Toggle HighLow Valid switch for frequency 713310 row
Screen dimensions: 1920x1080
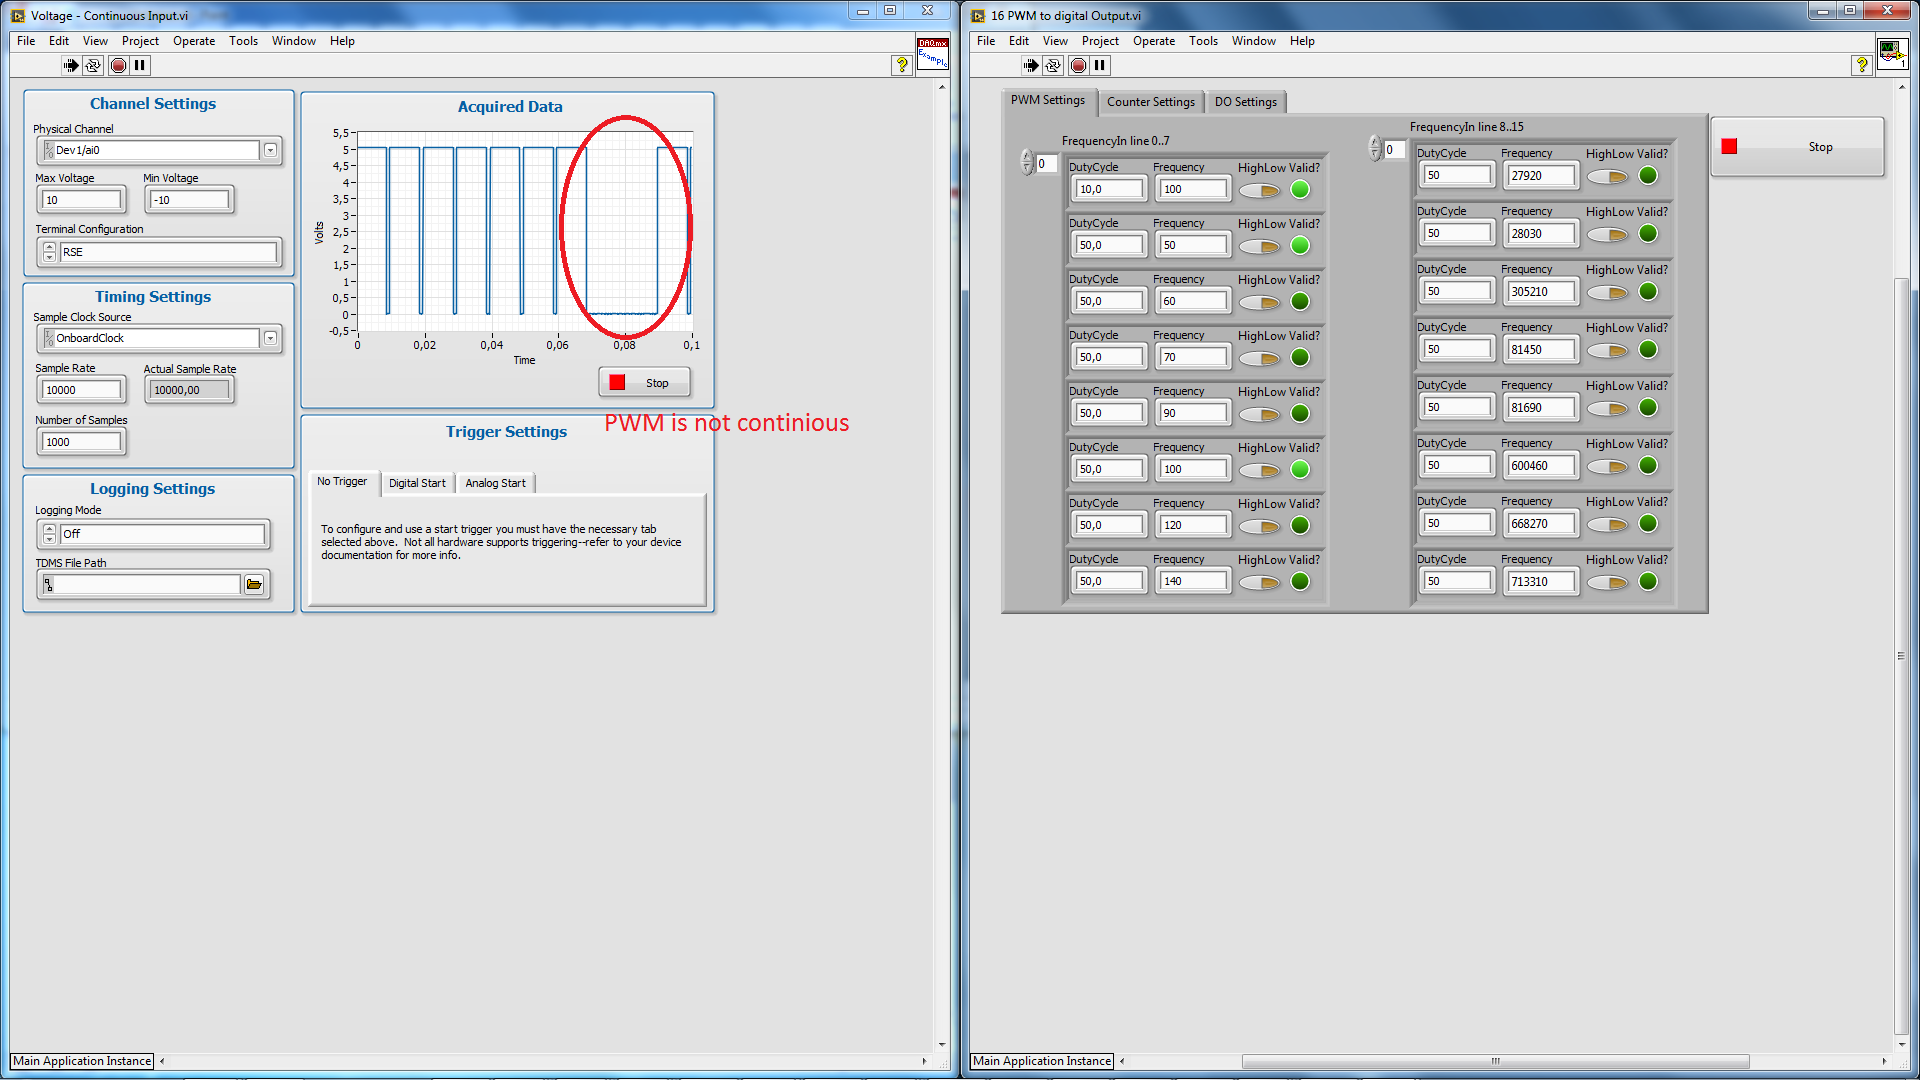coord(1608,582)
